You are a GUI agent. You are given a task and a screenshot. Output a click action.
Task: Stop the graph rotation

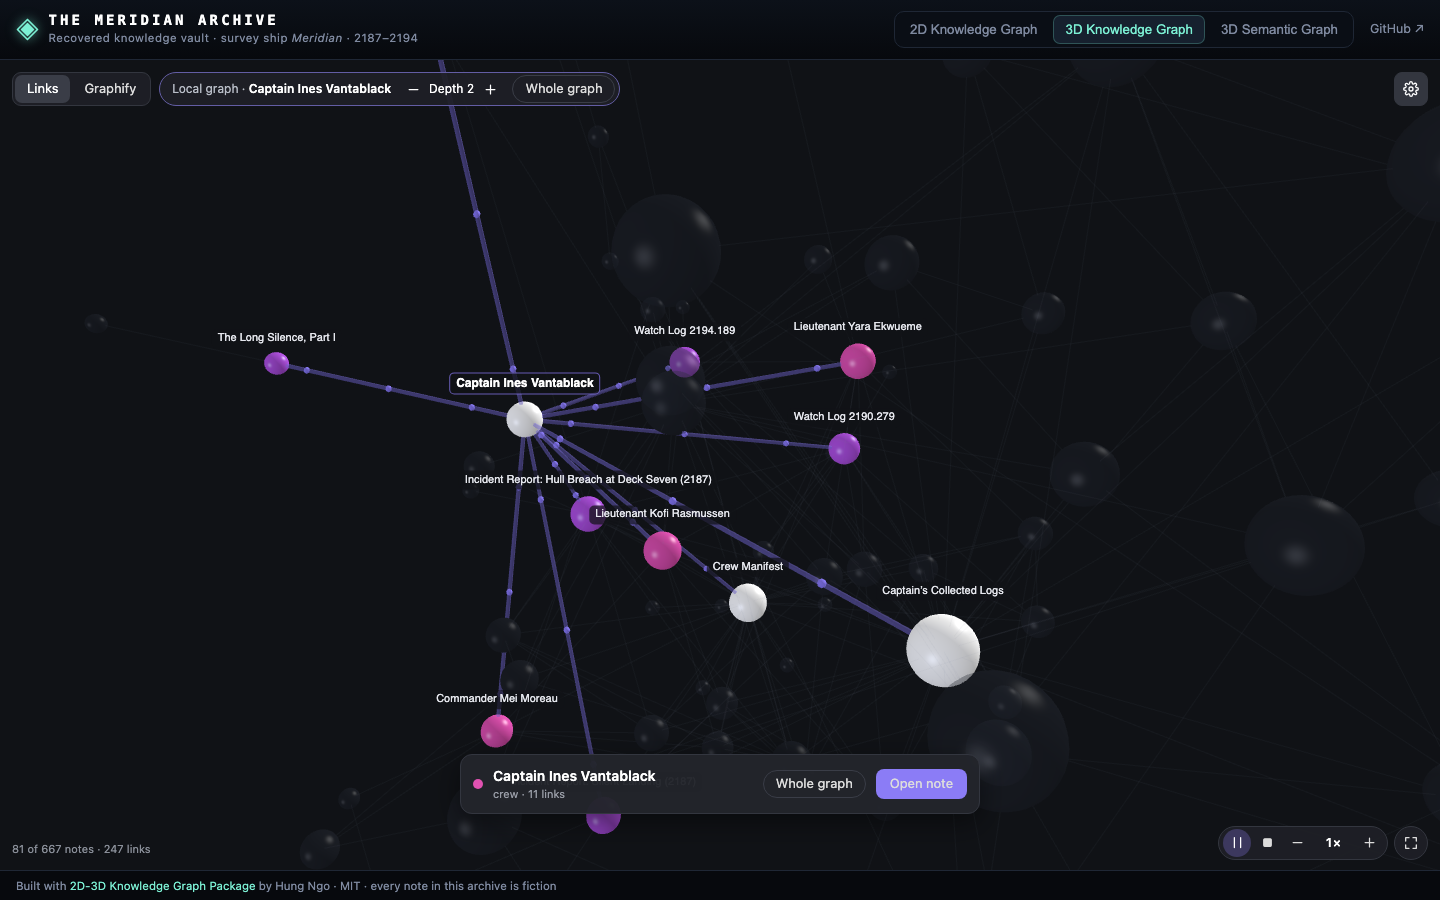pyautogui.click(x=1267, y=843)
